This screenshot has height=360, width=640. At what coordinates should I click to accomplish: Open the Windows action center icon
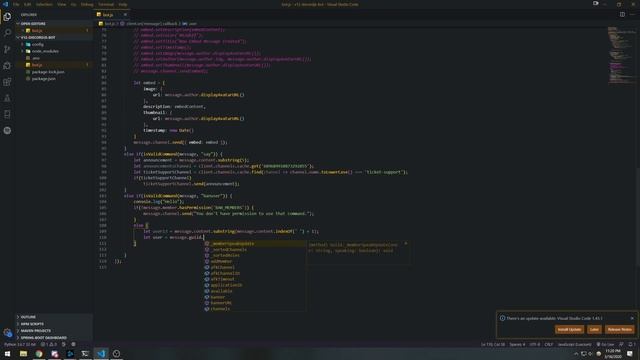click(x=630, y=353)
